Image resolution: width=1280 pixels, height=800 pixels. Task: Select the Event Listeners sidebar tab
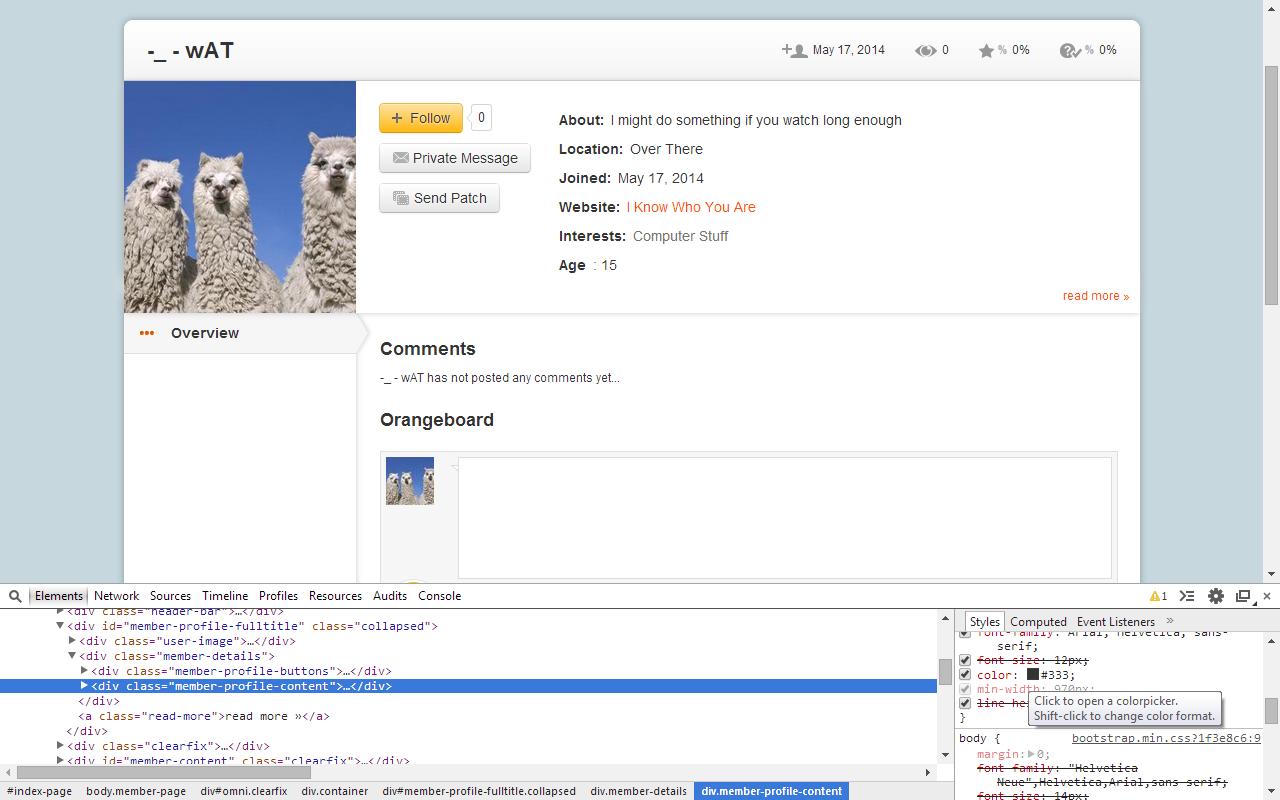[1116, 622]
